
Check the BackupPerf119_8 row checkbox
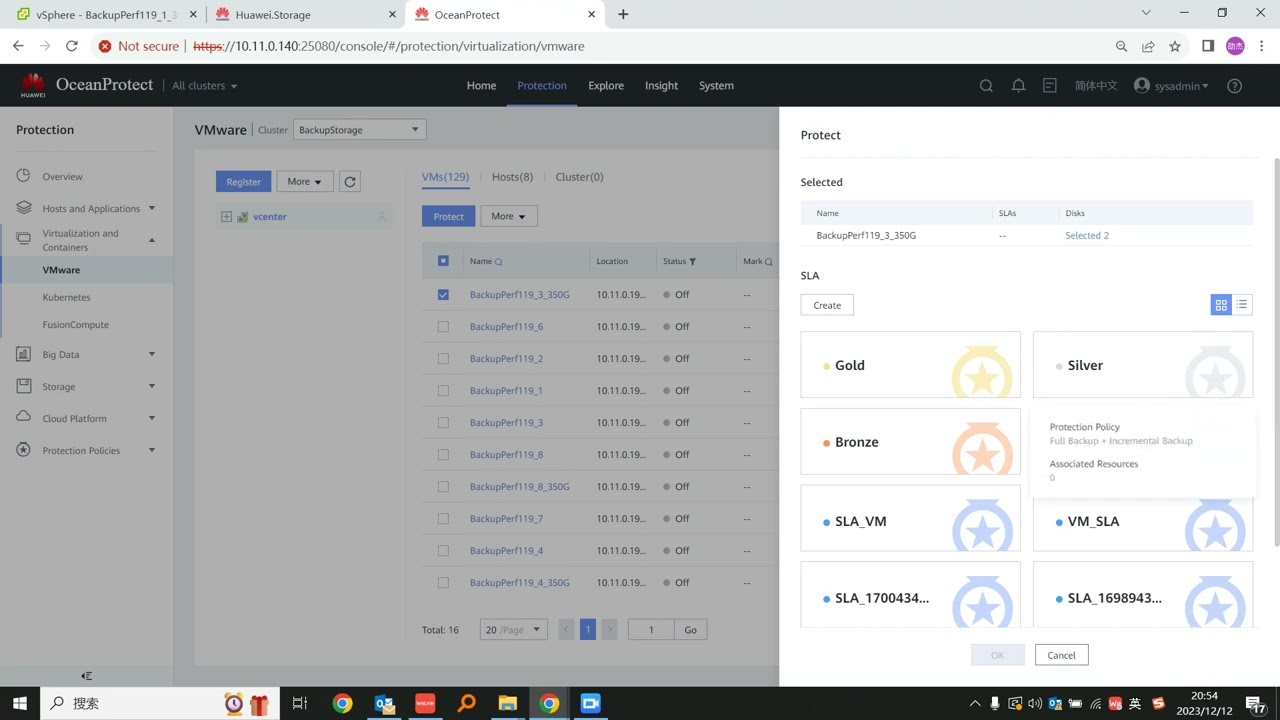pyautogui.click(x=443, y=455)
